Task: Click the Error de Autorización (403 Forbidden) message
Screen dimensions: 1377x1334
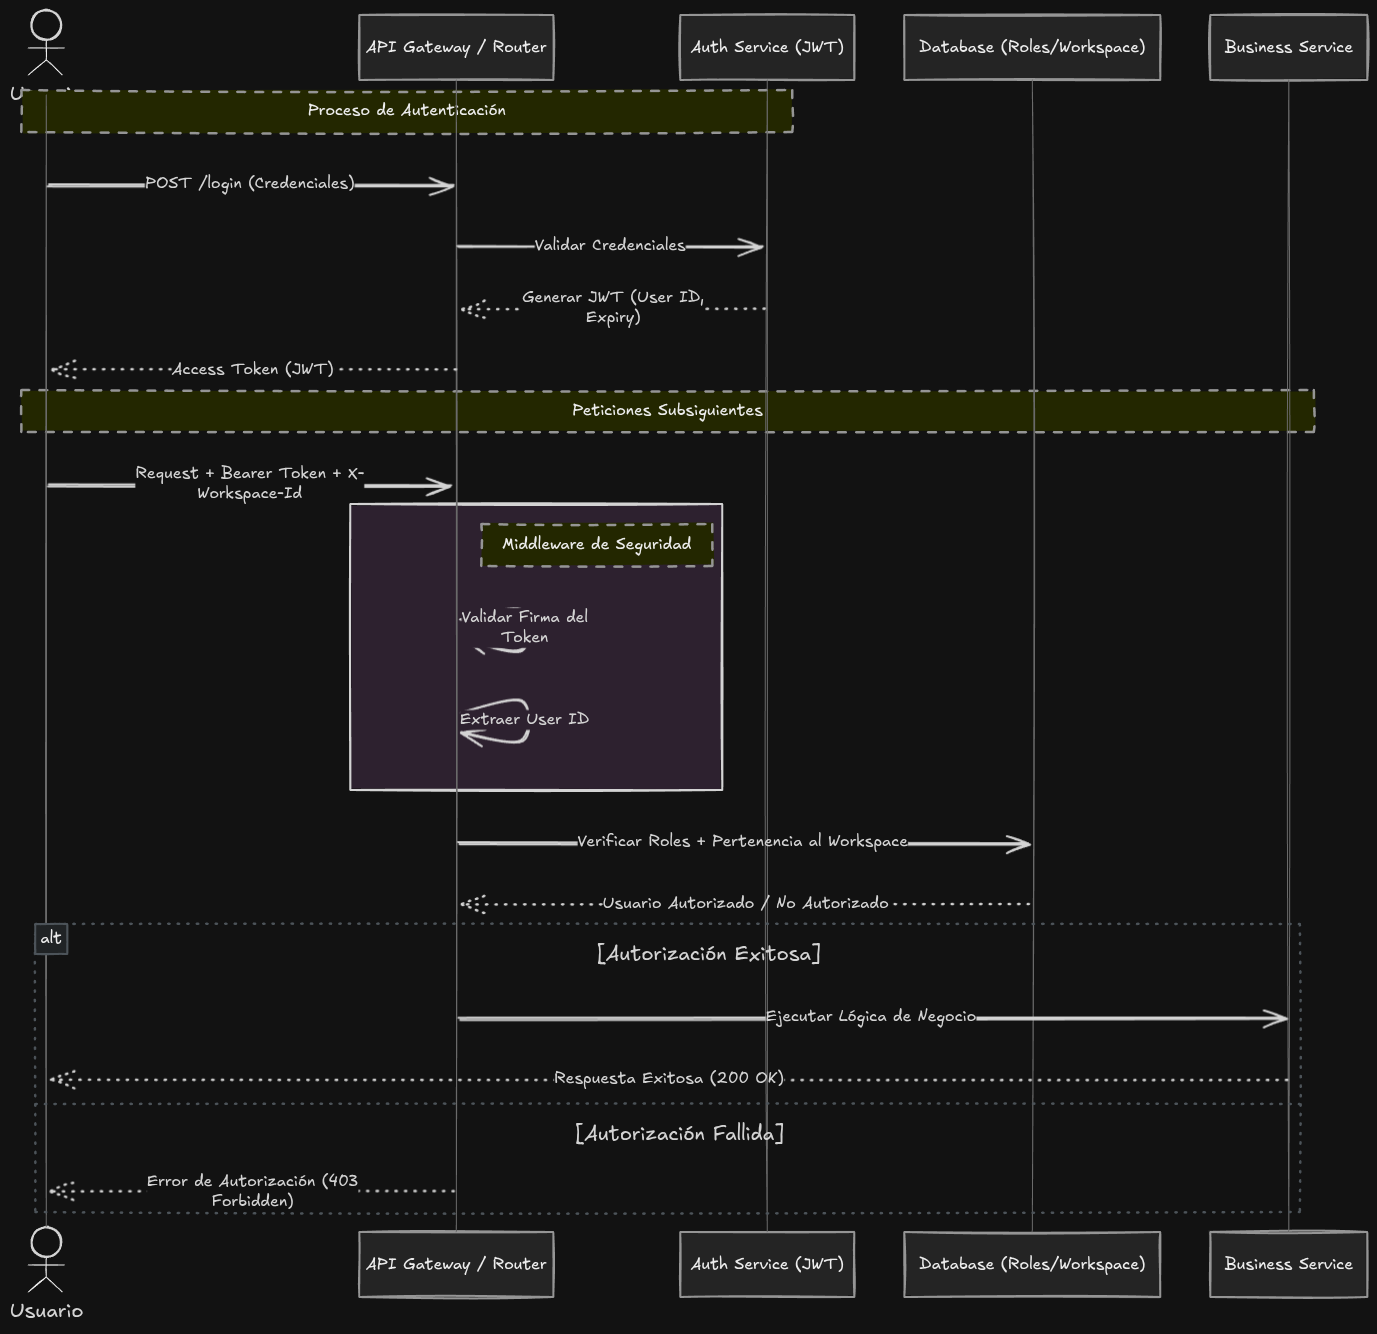Action: [x=252, y=1190]
